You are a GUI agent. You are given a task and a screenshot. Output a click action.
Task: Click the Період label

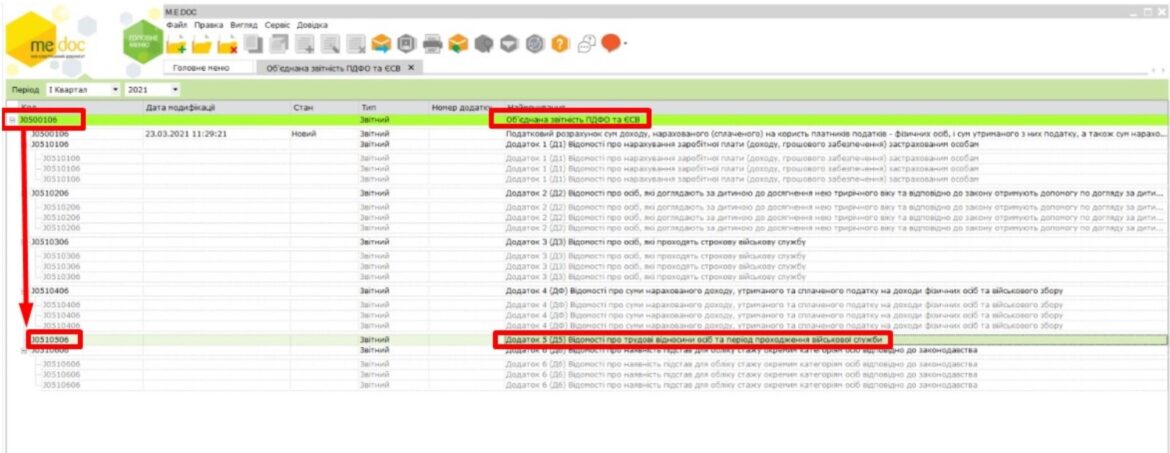pyautogui.click(x=24, y=90)
